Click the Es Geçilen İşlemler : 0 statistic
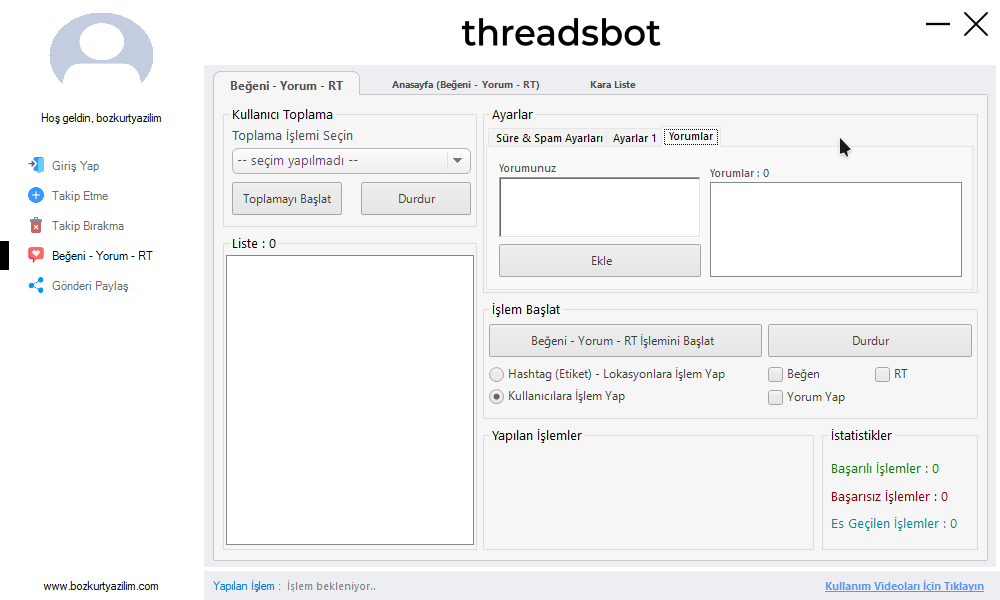1000x600 pixels. coord(893,523)
